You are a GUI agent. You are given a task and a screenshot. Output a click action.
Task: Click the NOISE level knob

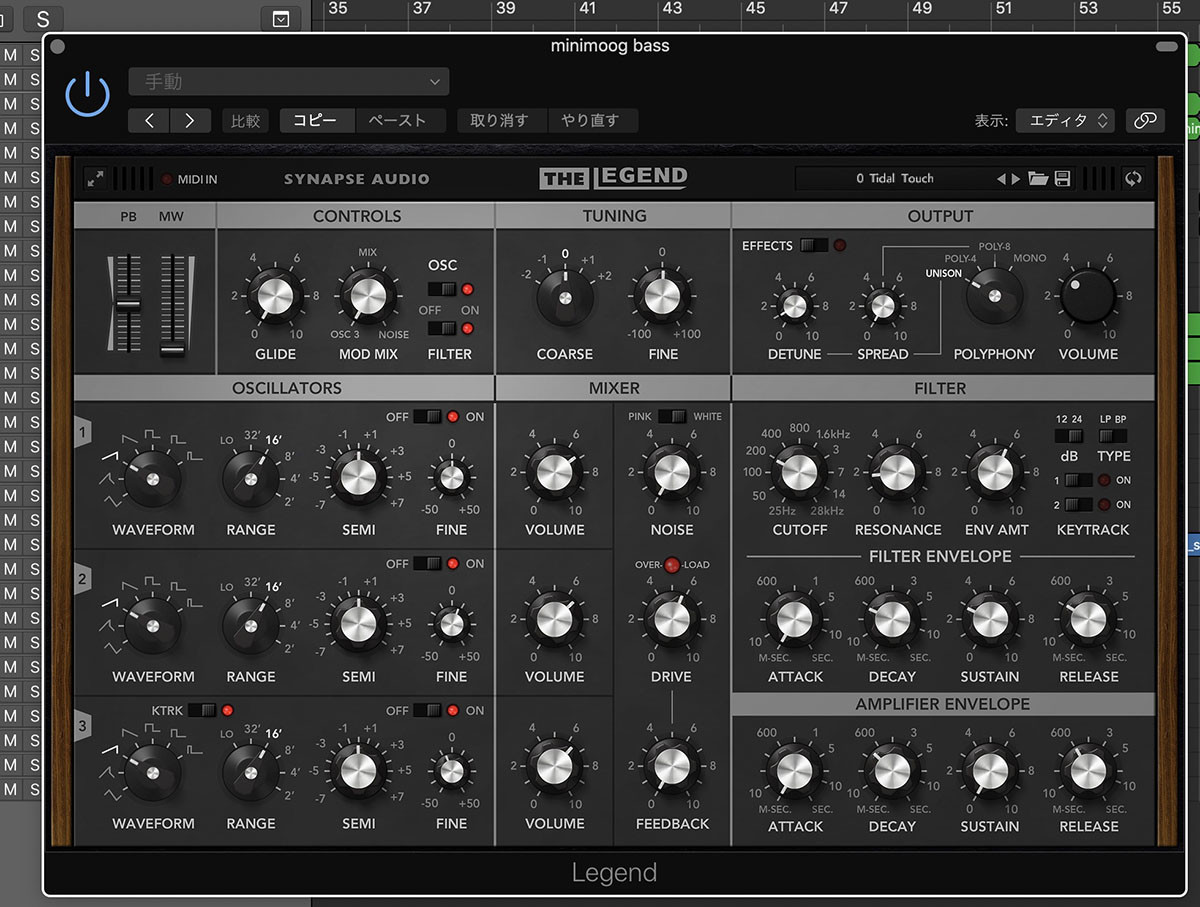pos(672,472)
